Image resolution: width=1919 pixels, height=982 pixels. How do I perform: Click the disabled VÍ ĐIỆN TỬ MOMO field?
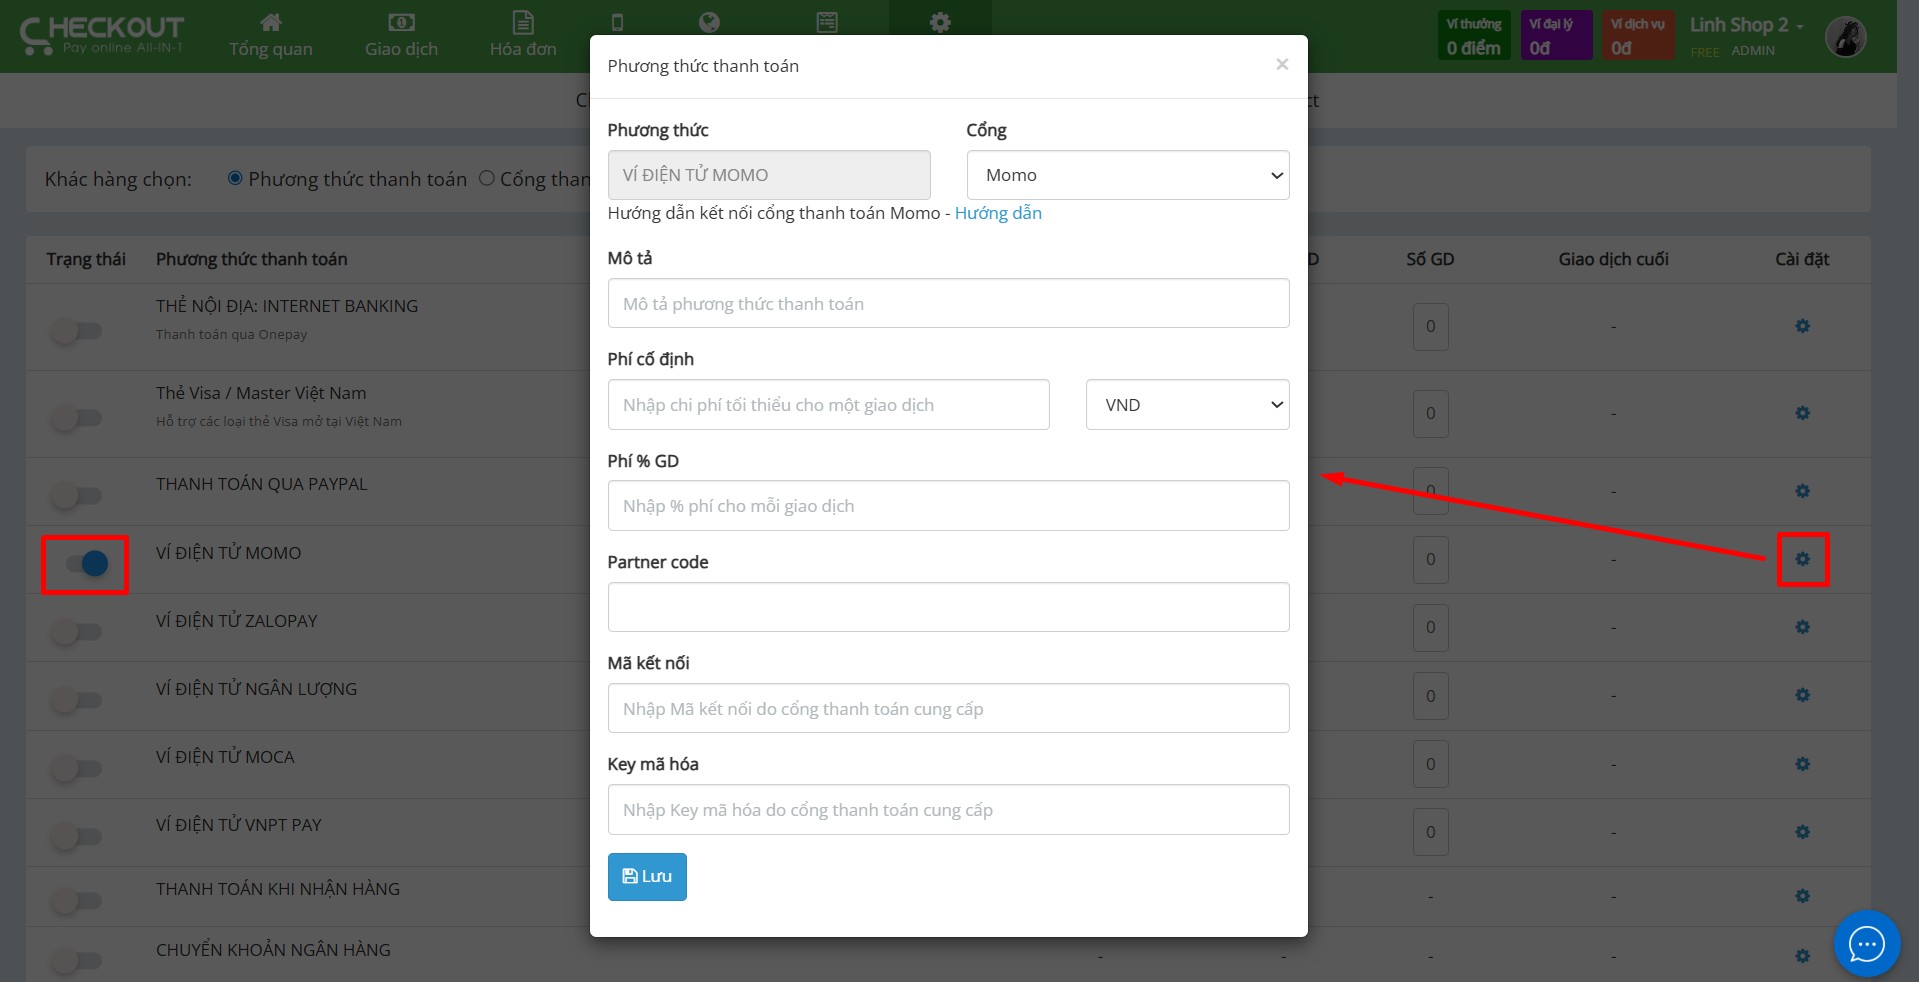(x=769, y=175)
